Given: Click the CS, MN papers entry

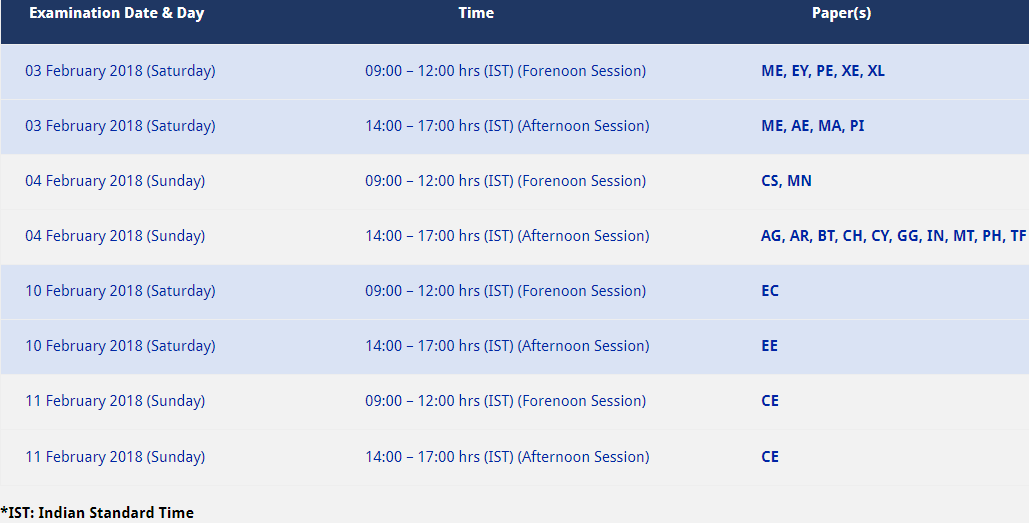Looking at the screenshot, I should click(x=786, y=181).
